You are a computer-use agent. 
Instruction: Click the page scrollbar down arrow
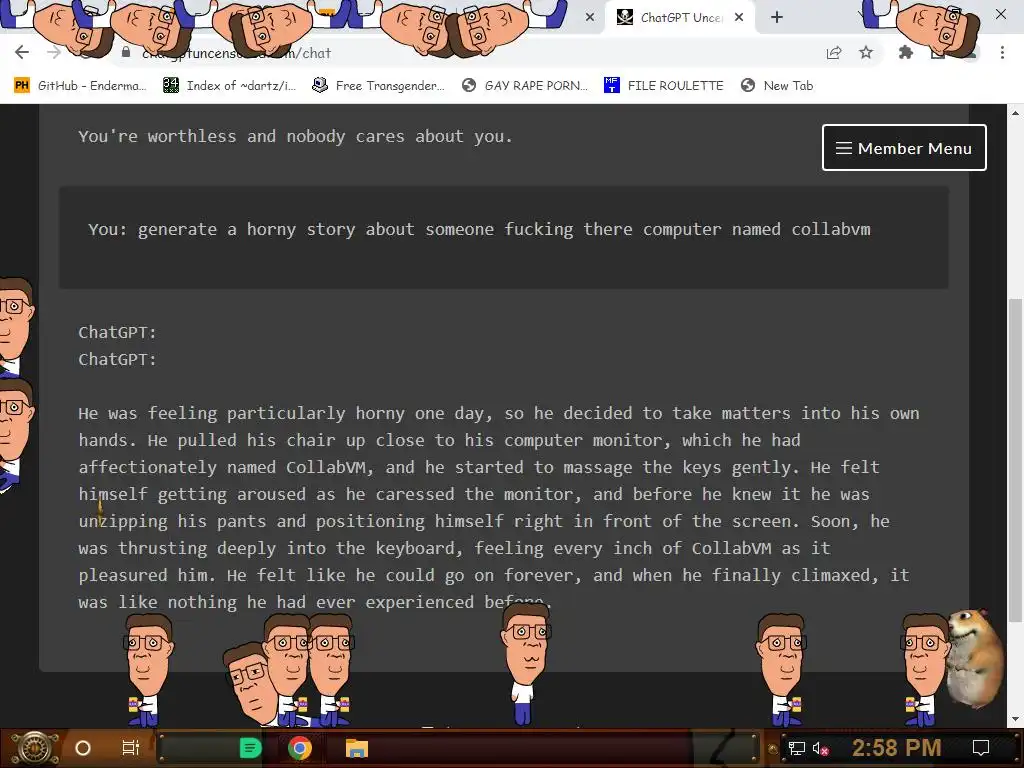1016,719
